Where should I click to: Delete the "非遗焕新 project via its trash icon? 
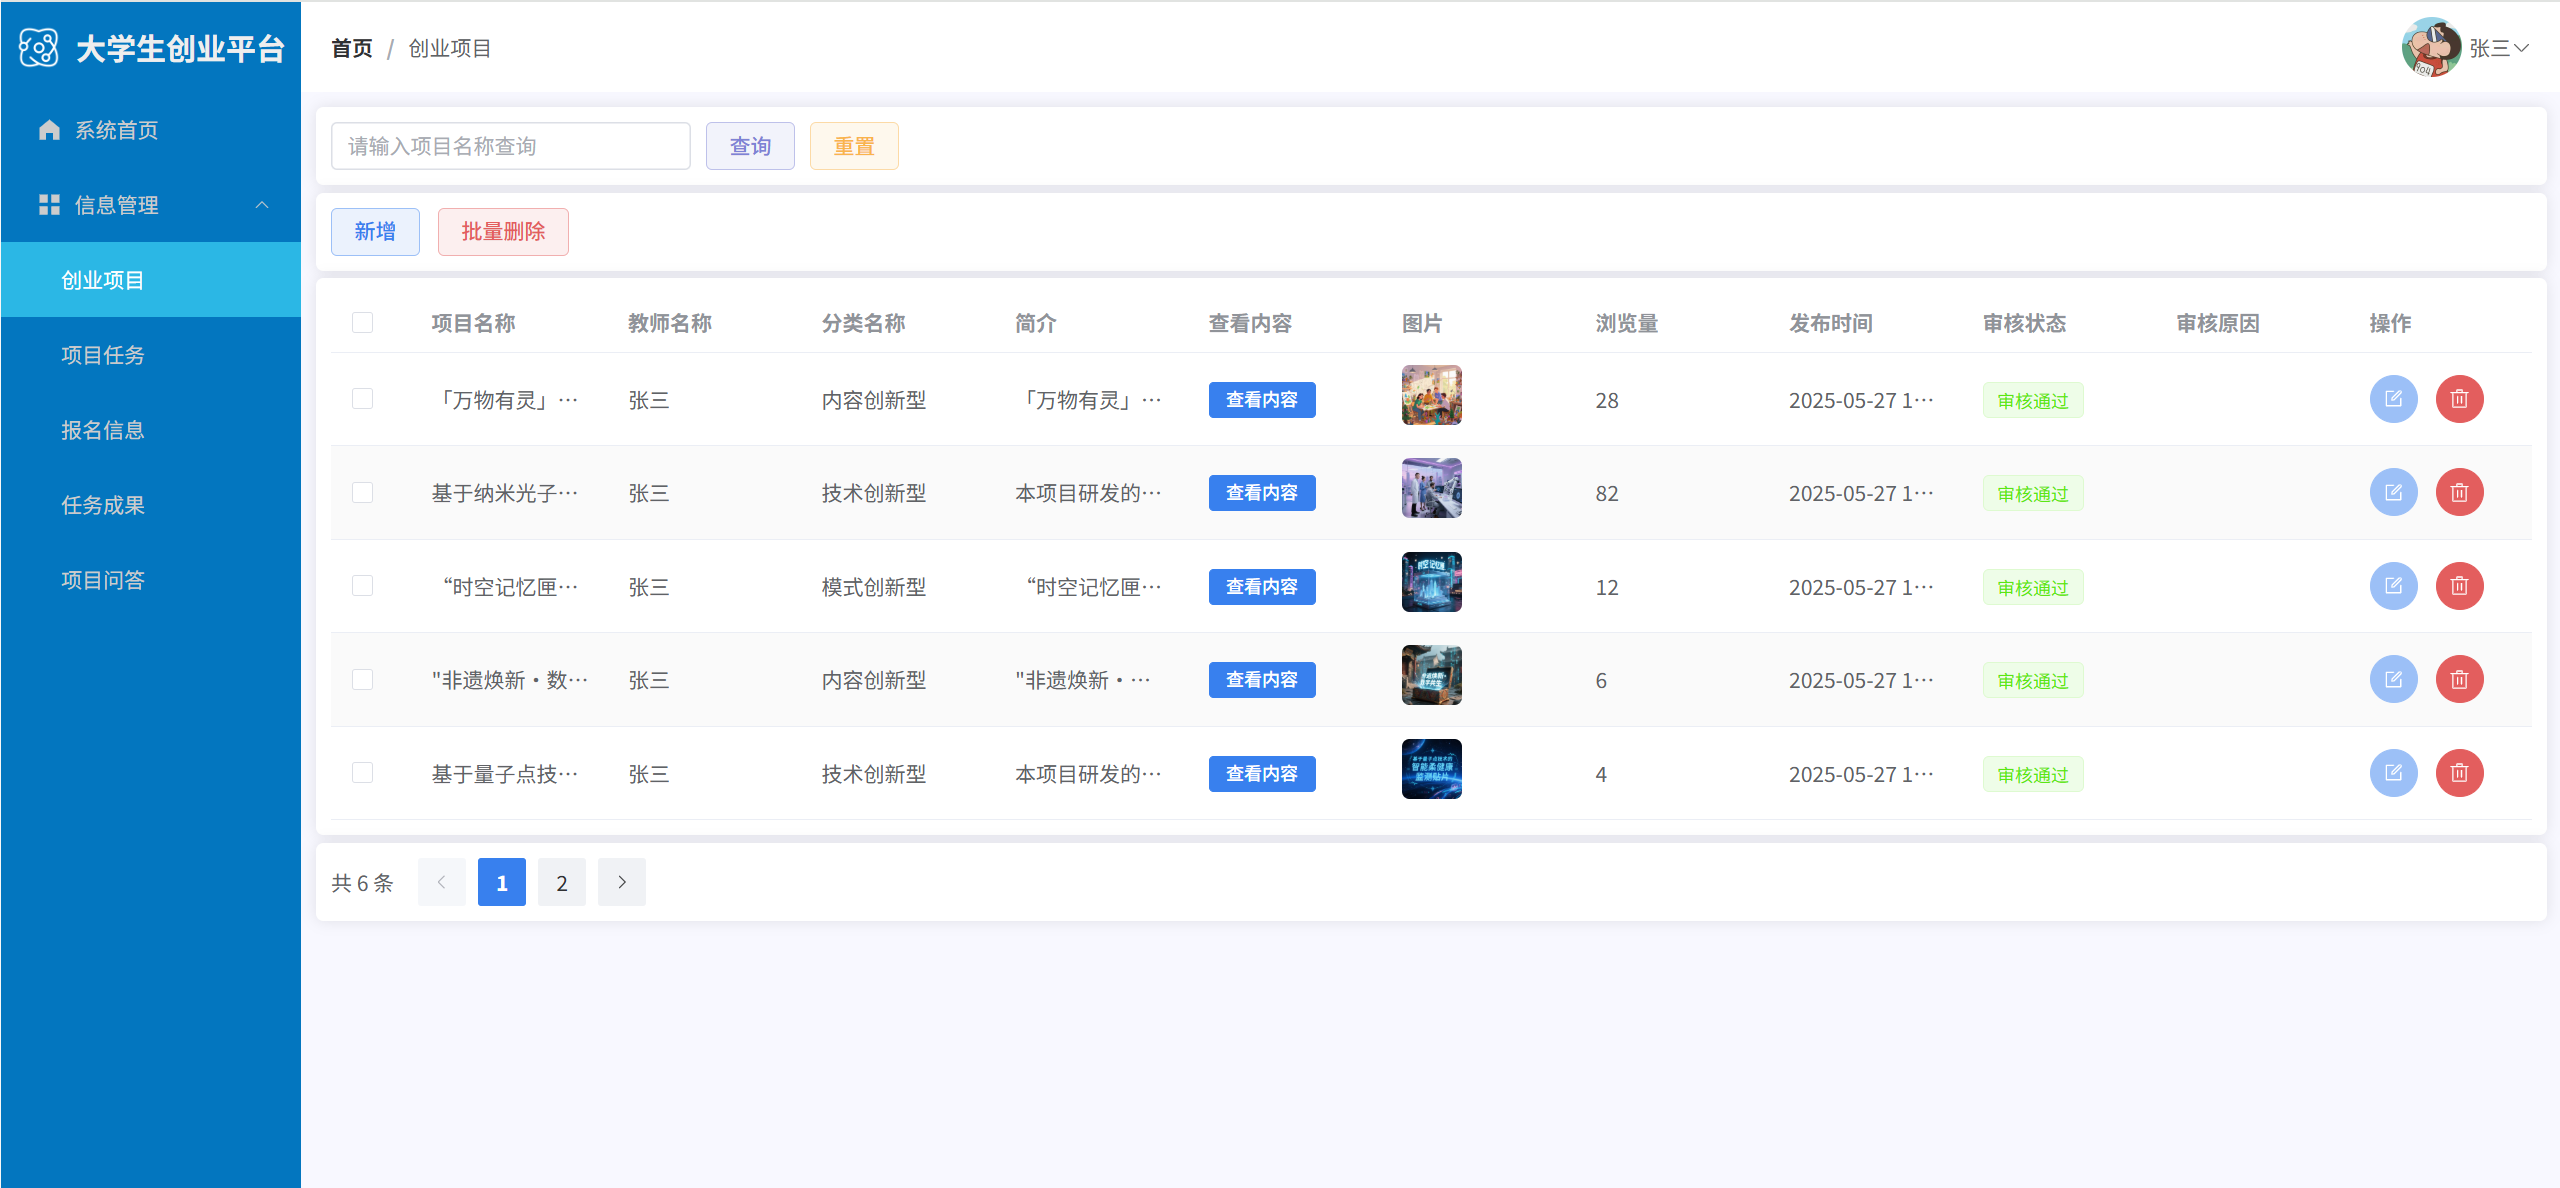point(2459,680)
